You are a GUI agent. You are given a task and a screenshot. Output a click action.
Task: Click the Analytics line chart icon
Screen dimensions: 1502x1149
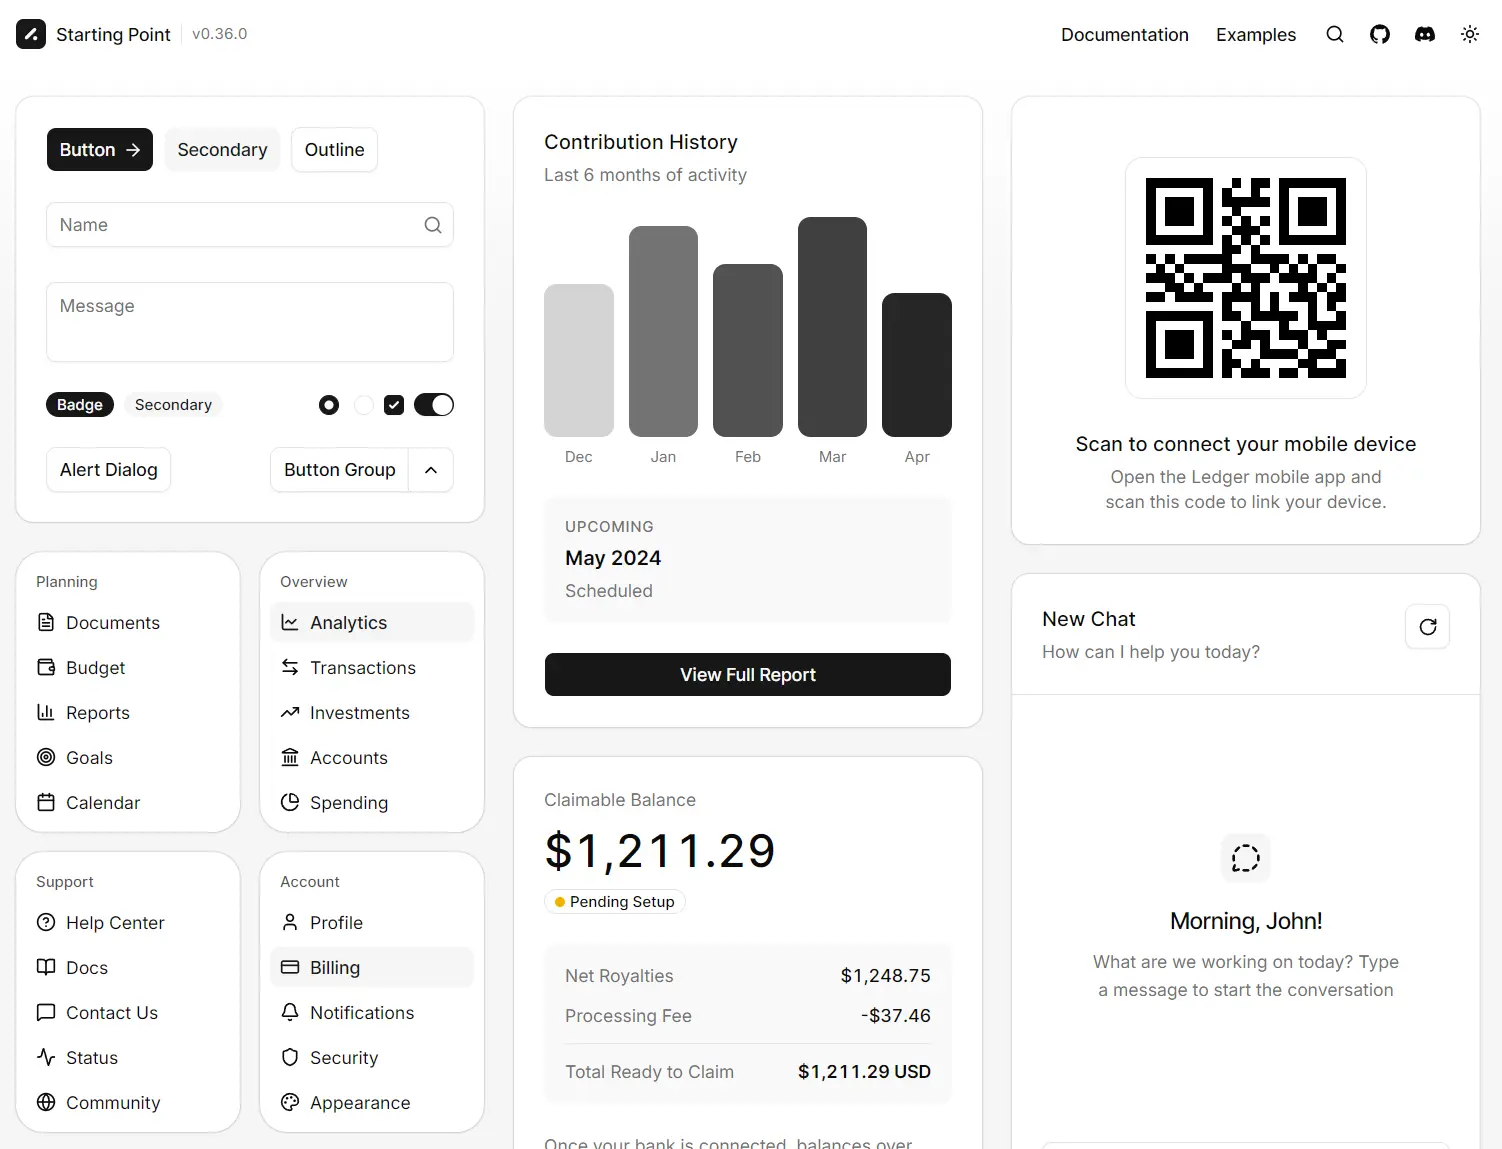click(x=290, y=622)
